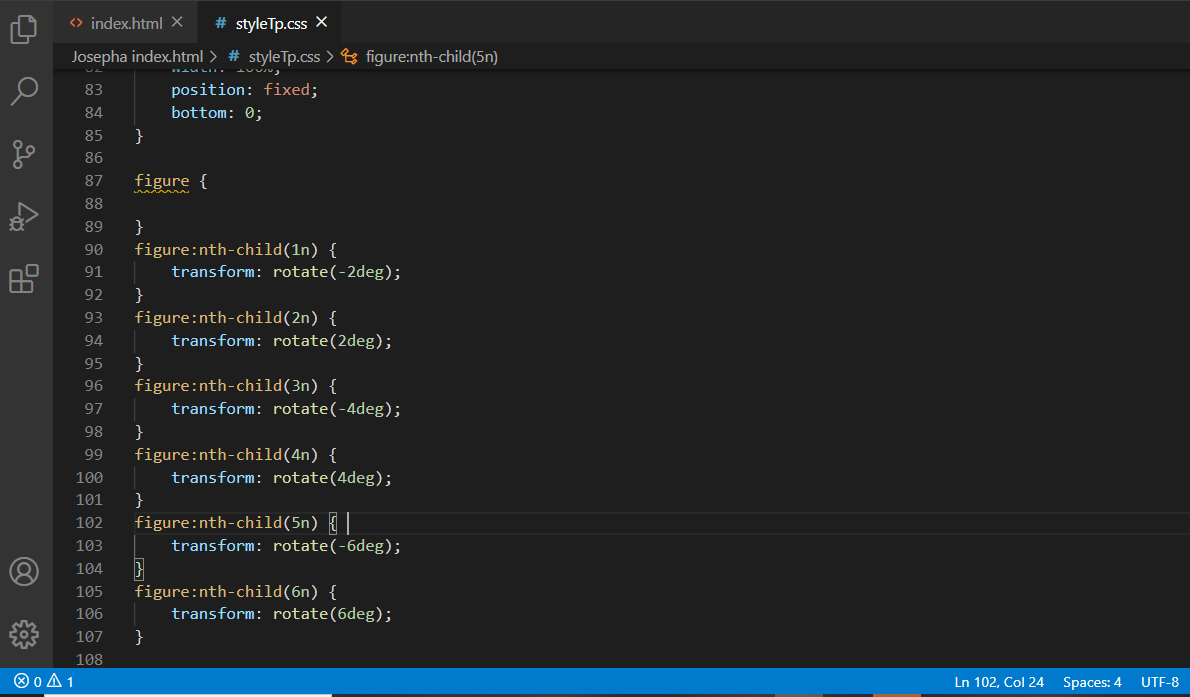1190x697 pixels.
Task: Change file encoding via UTF-8
Action: [1160, 682]
